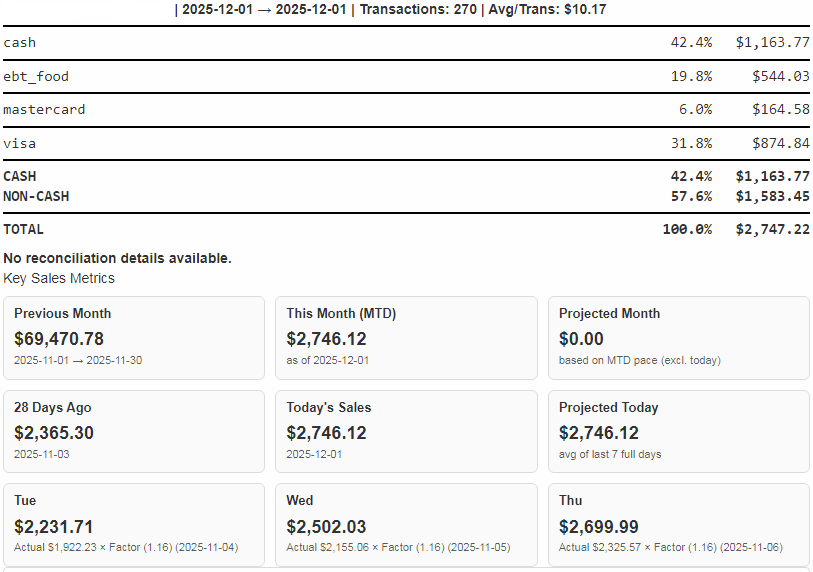The image size is (813, 572).
Task: Click the 'No reconciliation details available' message
Action: [x=118, y=258]
